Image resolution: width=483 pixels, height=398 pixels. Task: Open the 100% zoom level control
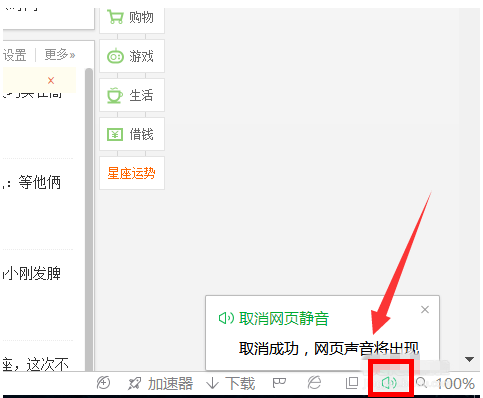tap(455, 383)
